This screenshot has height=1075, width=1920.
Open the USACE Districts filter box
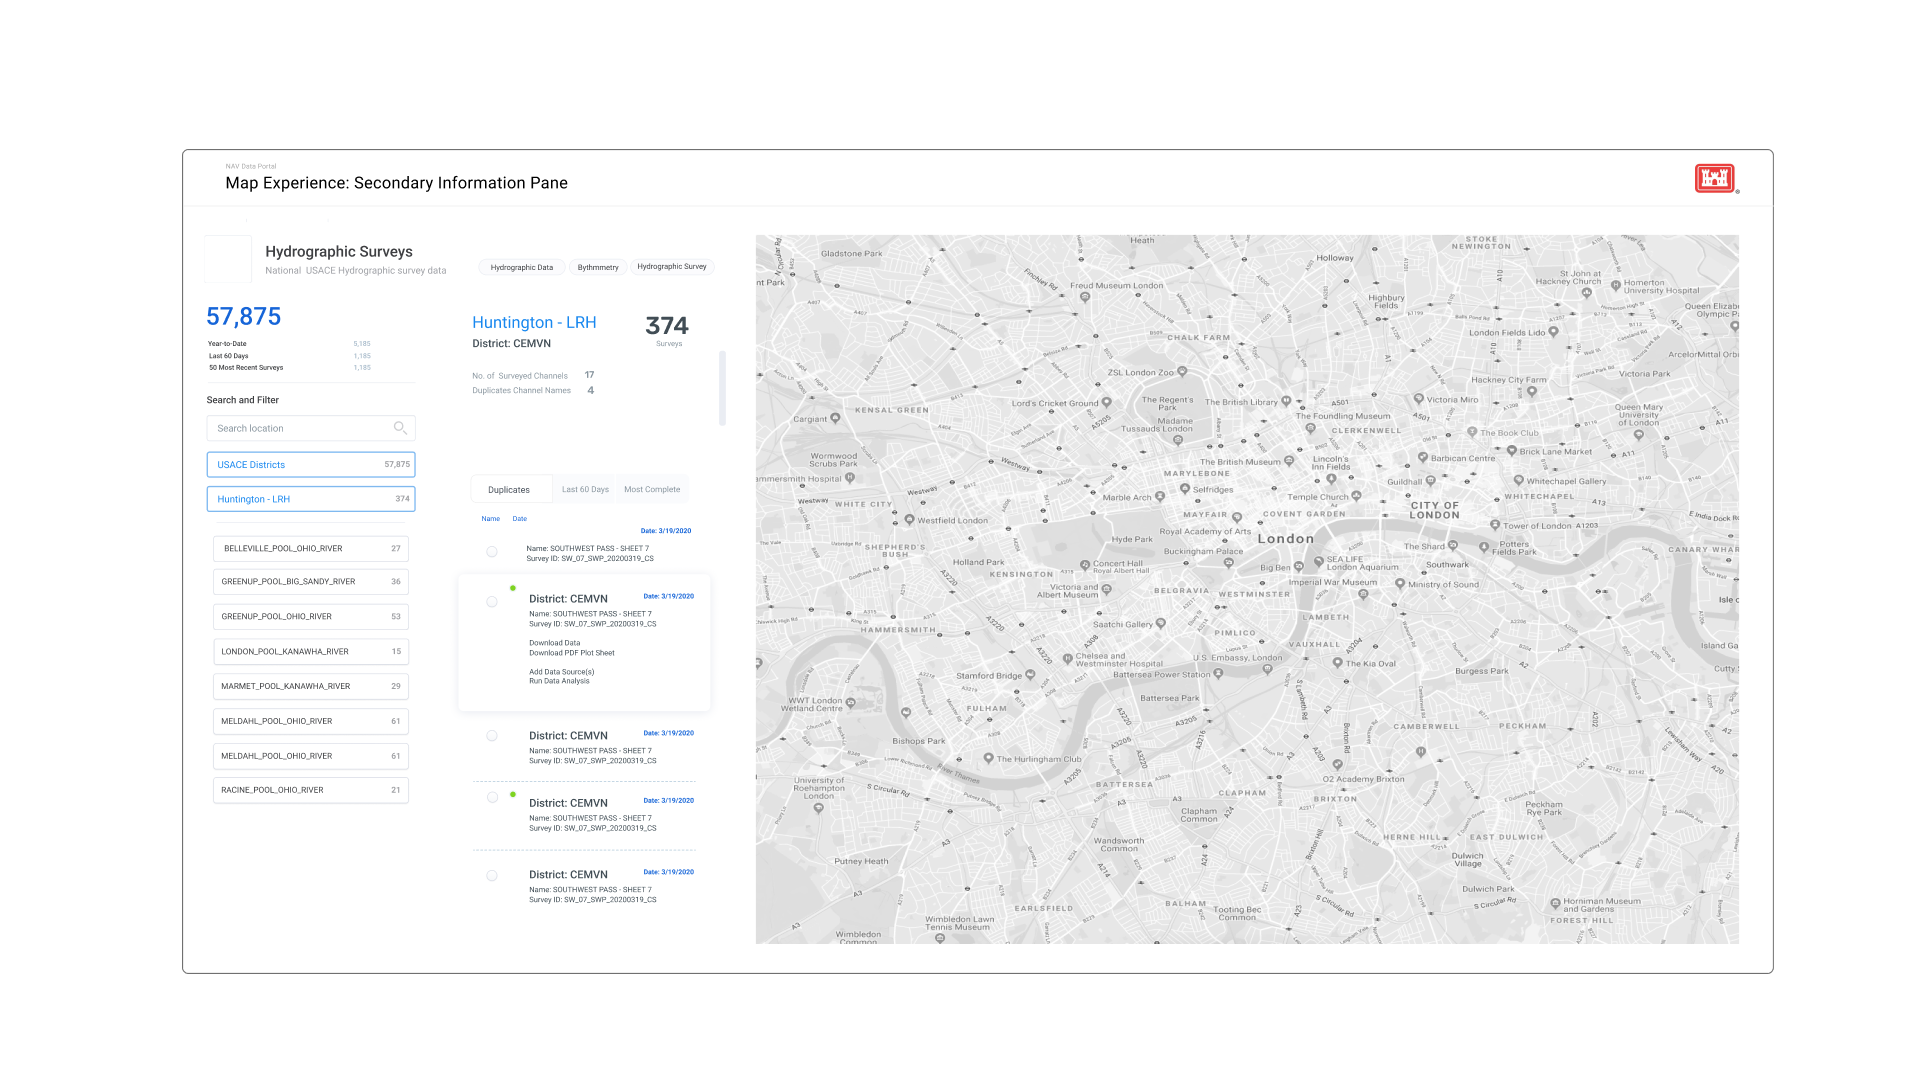(311, 465)
